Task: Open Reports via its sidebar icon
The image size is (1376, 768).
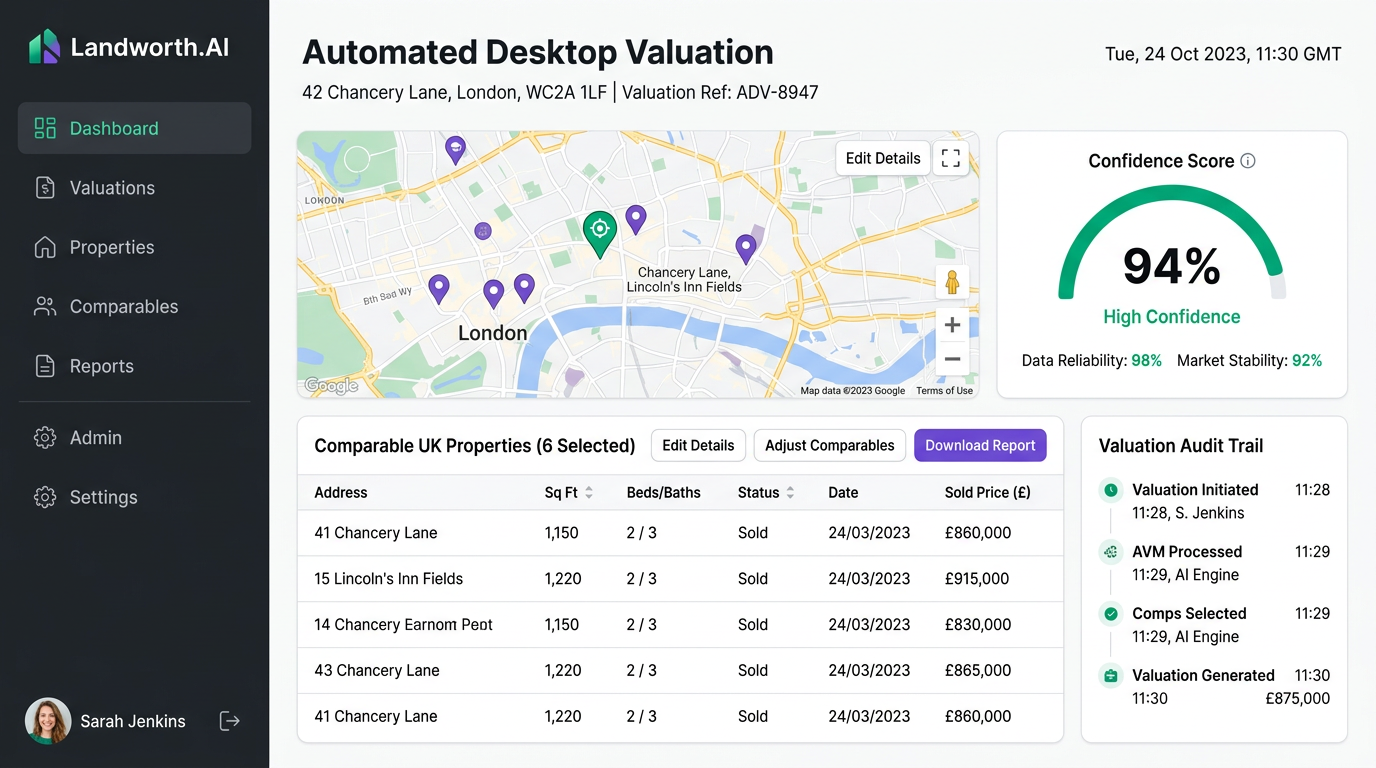Action: click(44, 366)
